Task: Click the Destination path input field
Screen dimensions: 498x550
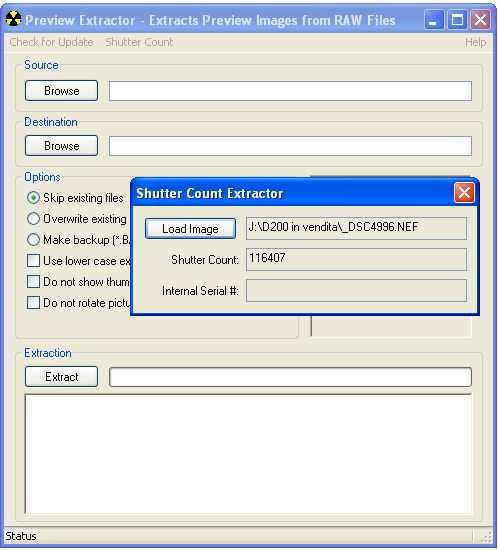Action: [290, 146]
